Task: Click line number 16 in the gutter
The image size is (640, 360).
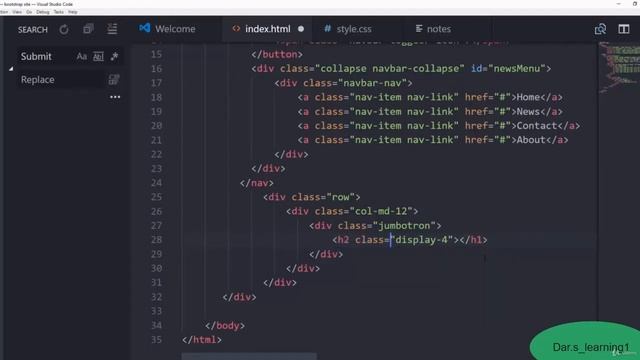Action: [156, 69]
